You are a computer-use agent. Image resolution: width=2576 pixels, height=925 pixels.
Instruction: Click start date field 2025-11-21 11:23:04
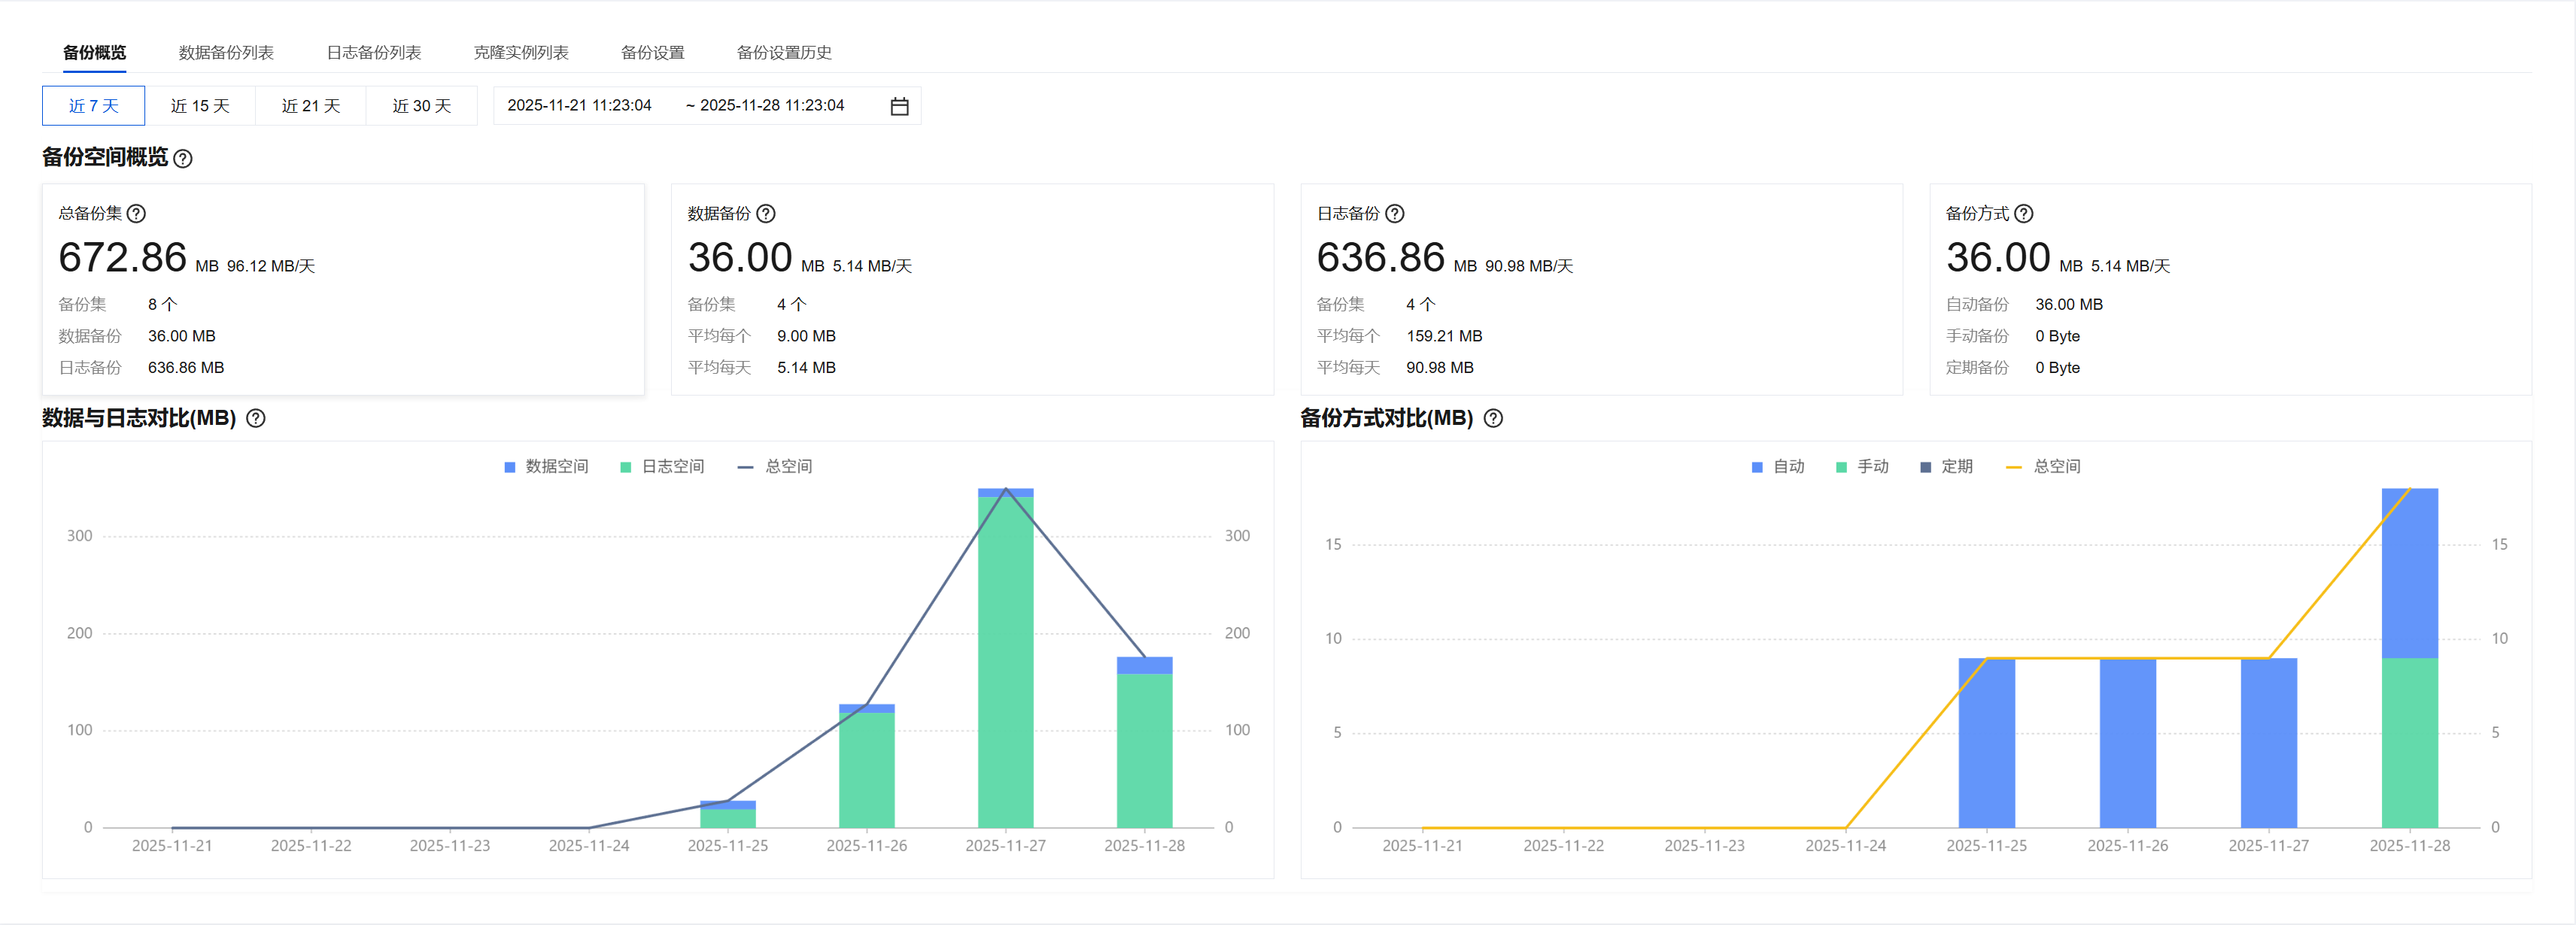pyautogui.click(x=579, y=106)
